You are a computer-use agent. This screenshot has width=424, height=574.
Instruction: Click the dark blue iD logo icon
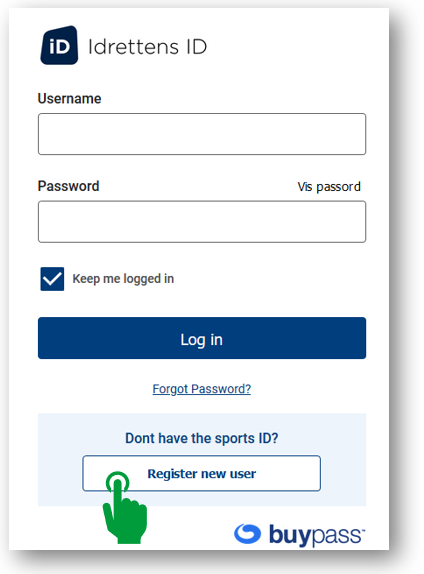[59, 45]
